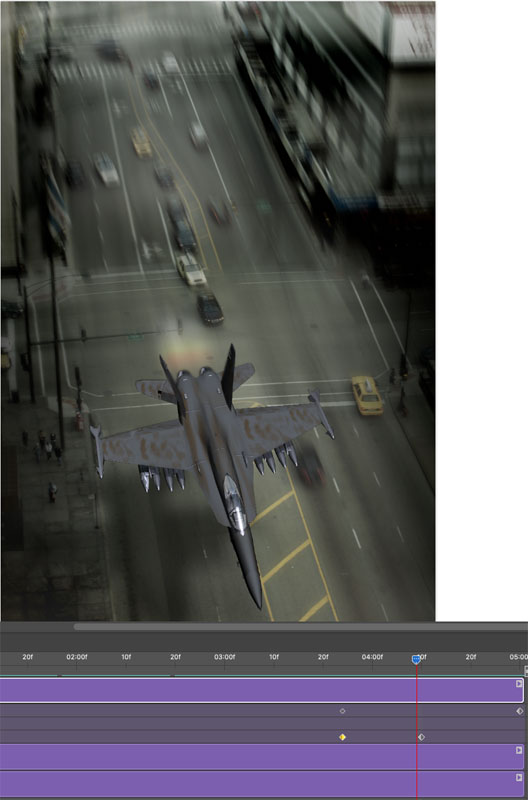Select the keyframe at the far right end of the property row
Screen dimensions: 528x800
point(520,711)
